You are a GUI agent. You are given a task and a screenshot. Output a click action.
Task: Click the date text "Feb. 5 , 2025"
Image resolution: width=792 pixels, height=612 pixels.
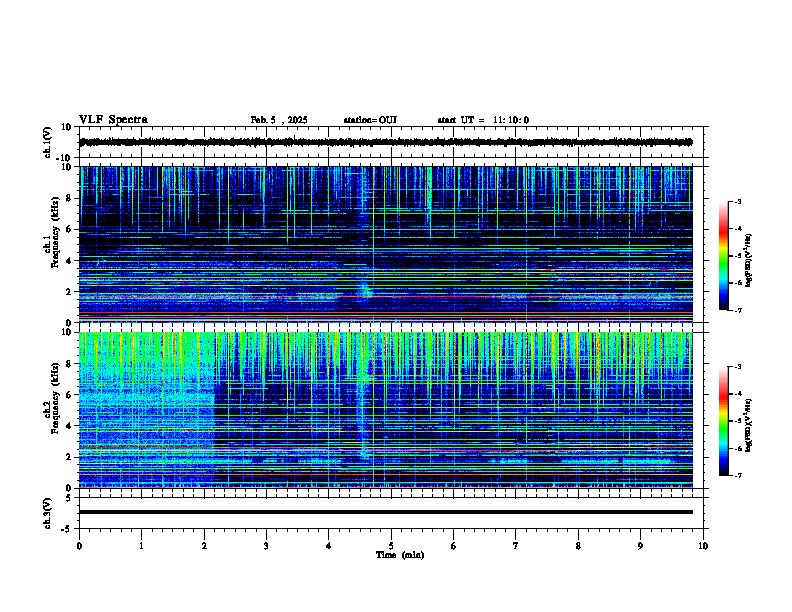pos(279,120)
